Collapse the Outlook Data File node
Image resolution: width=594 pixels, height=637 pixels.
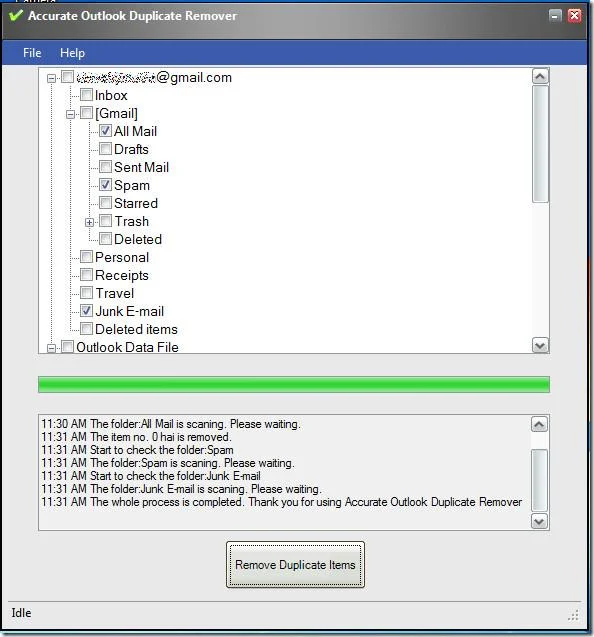(x=51, y=348)
